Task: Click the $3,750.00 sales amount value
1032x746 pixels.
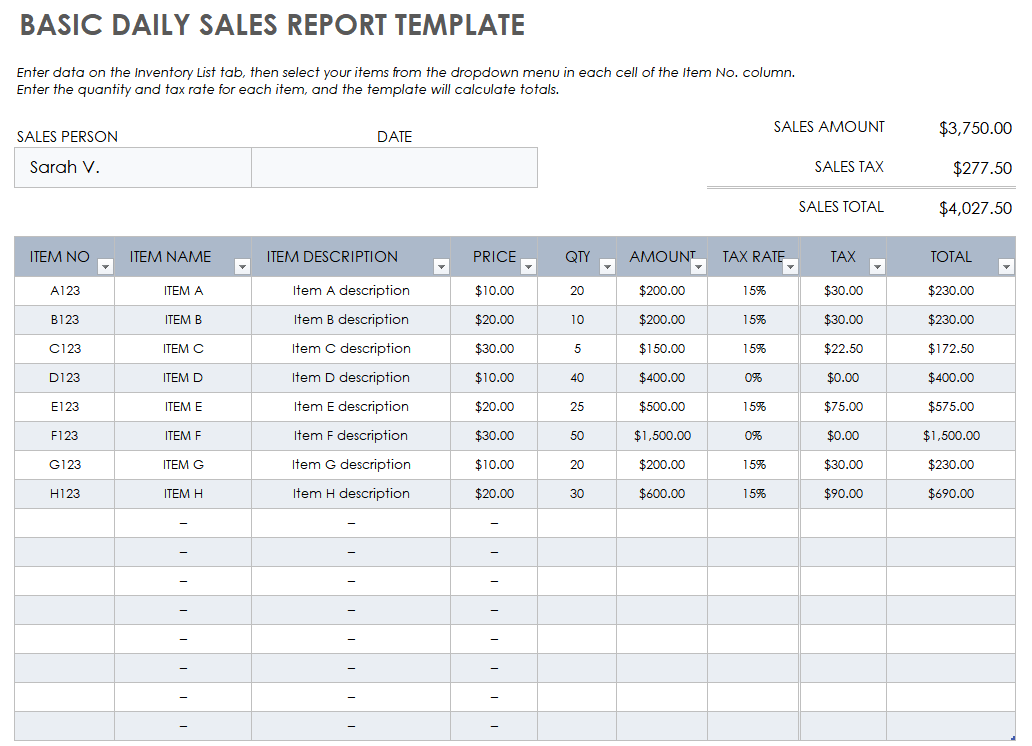Action: [x=975, y=129]
